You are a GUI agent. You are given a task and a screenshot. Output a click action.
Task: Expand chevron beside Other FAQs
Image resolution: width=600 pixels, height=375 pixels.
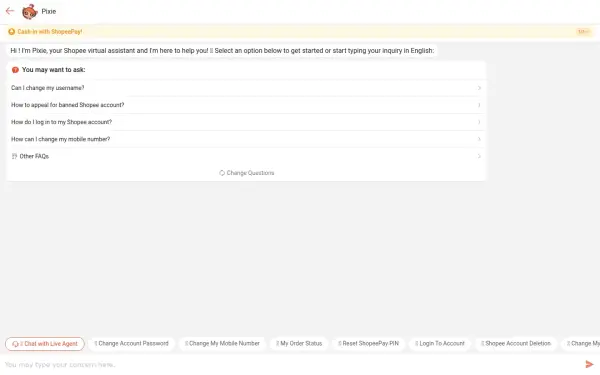[x=479, y=156]
